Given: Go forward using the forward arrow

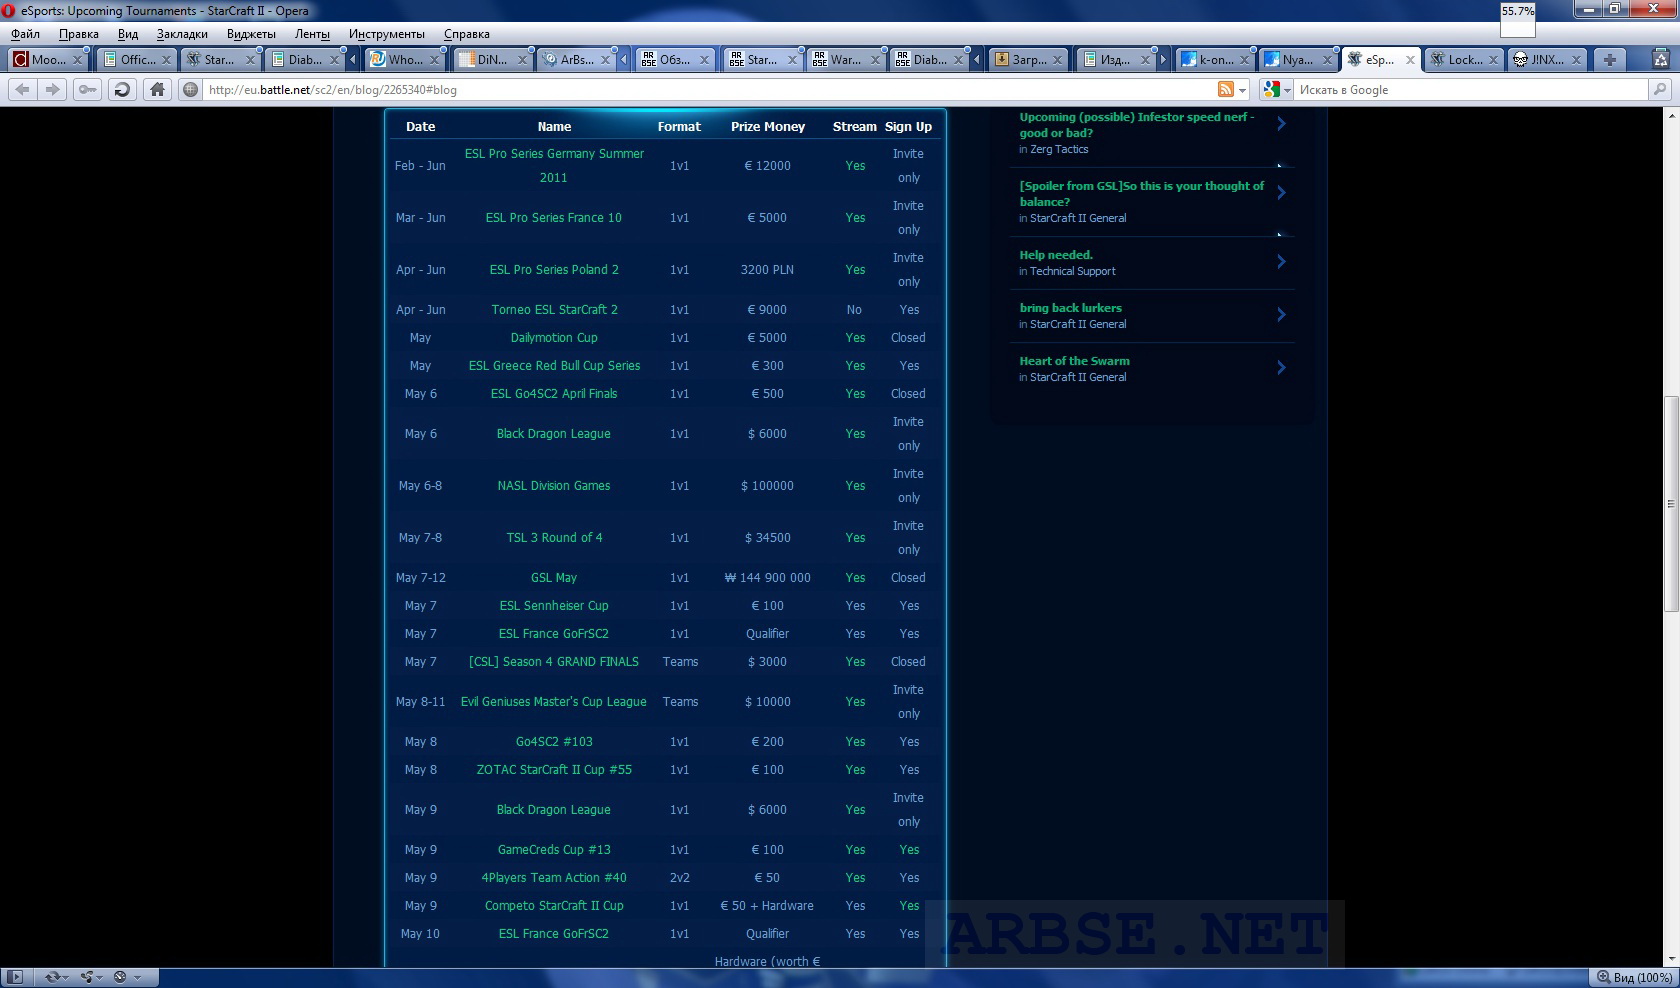Looking at the screenshot, I should (53, 89).
